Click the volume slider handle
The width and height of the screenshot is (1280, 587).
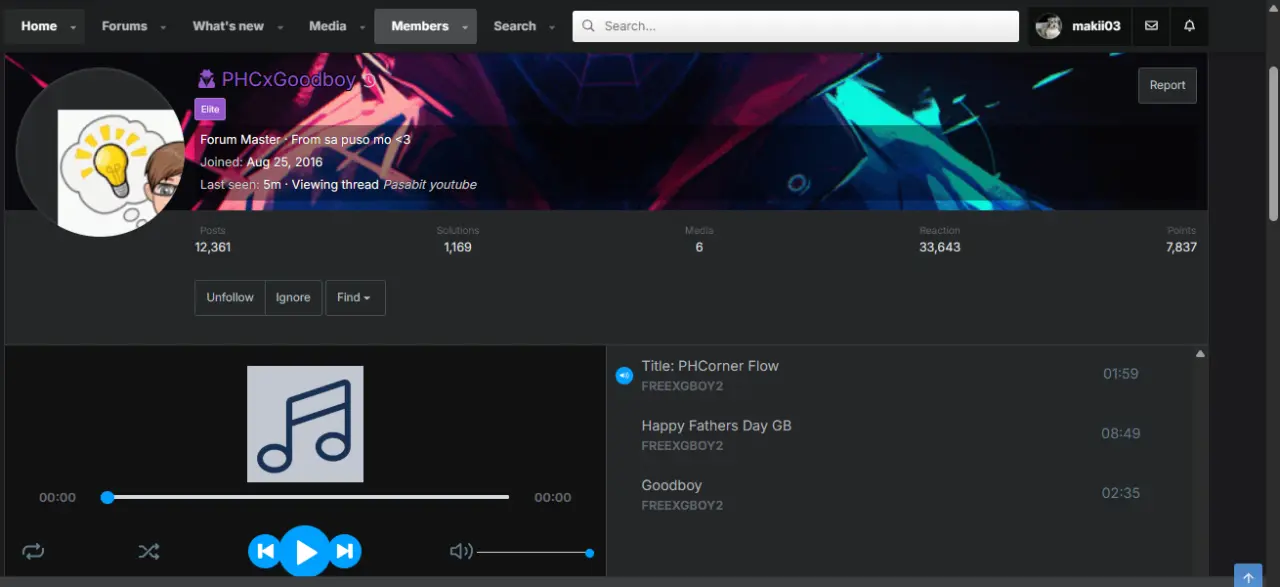[589, 552]
